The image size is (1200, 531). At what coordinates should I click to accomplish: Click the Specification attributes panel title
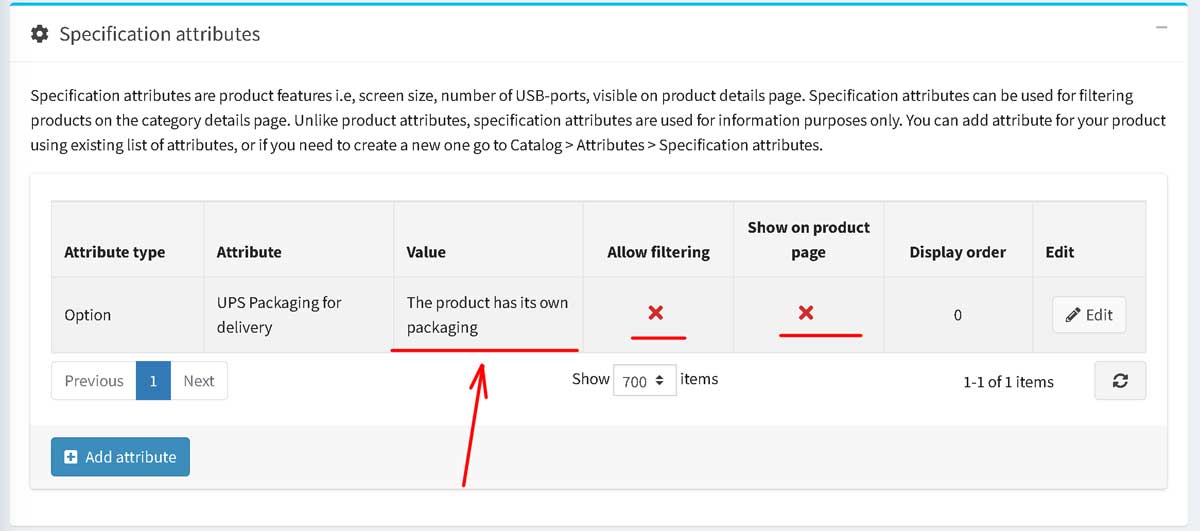pos(160,34)
